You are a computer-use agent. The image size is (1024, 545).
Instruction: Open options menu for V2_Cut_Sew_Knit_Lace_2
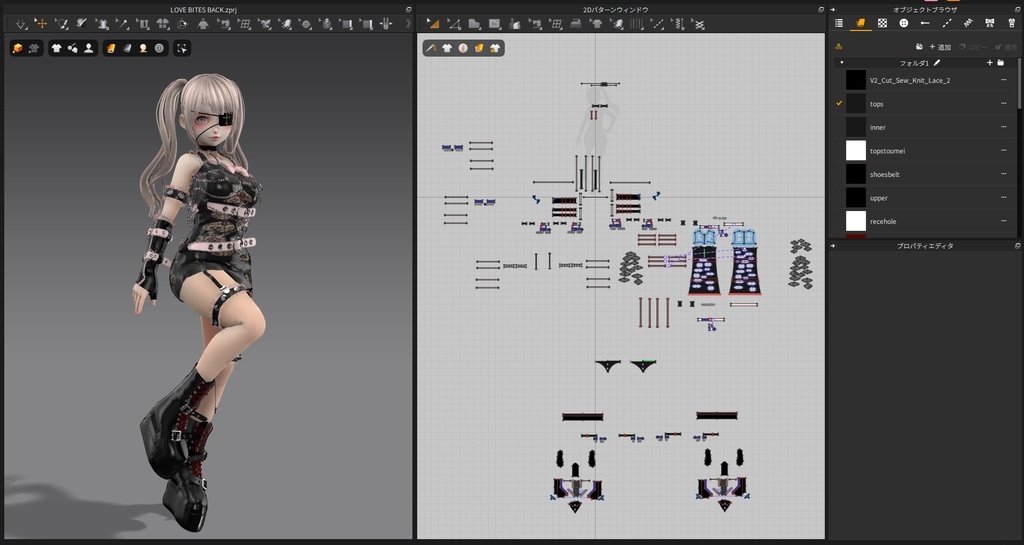point(1004,80)
